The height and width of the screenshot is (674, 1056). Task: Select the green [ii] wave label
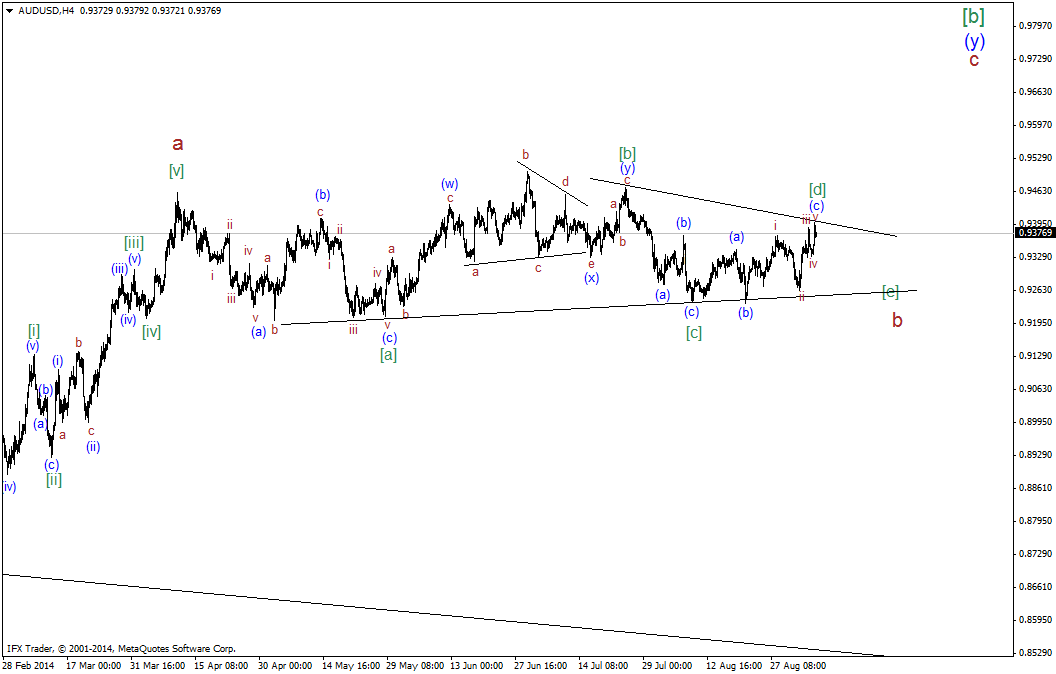click(x=54, y=479)
